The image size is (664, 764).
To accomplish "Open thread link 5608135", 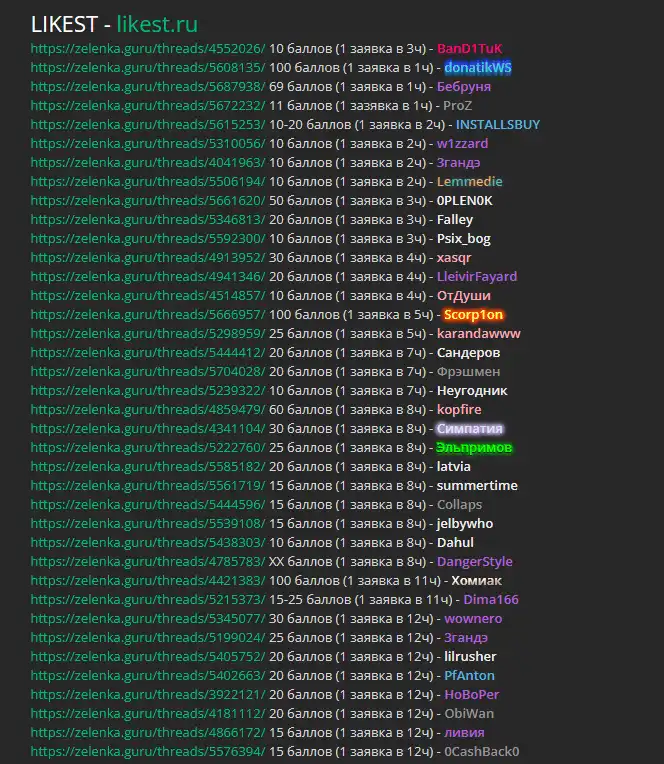I will click(x=148, y=68).
